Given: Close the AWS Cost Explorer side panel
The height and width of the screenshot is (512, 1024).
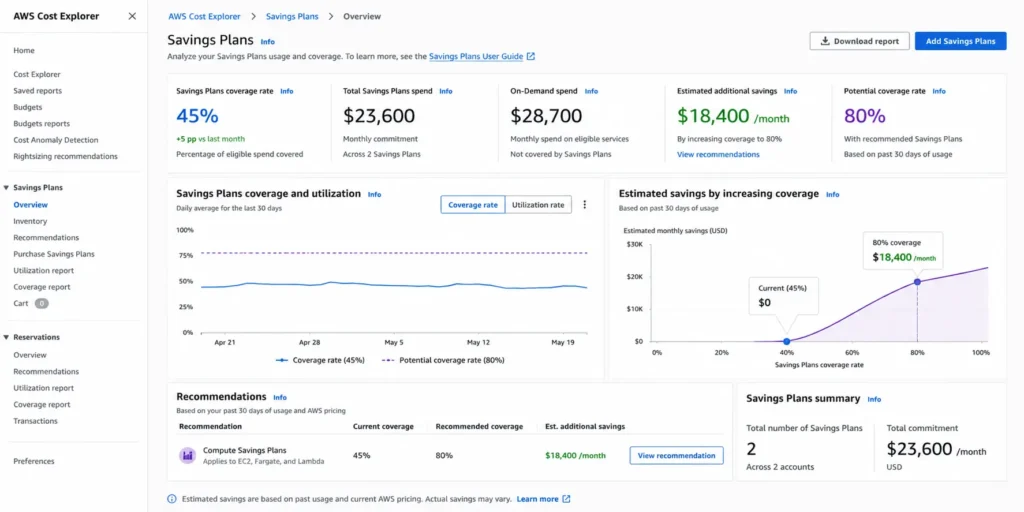Looking at the screenshot, I should tap(132, 16).
